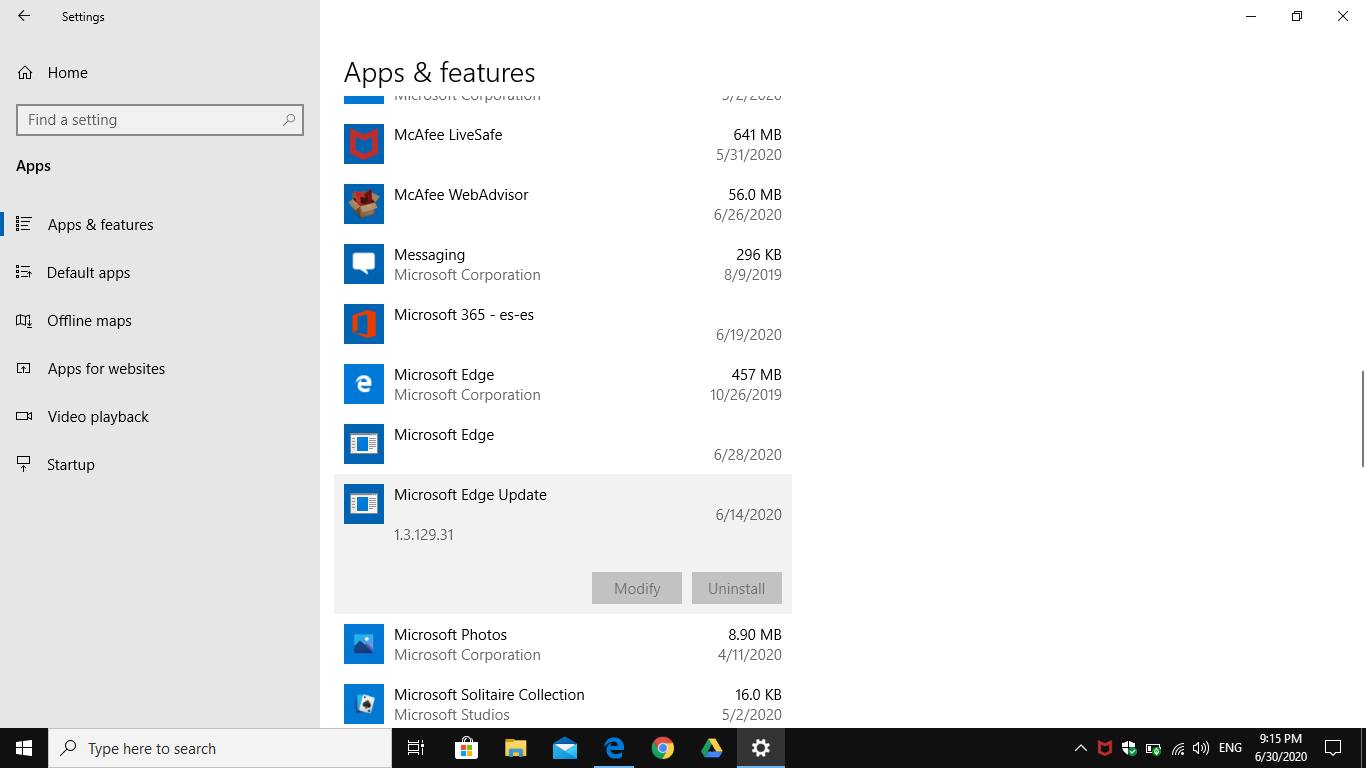Select the Messaging entry name
1366x768 pixels.
click(x=429, y=255)
